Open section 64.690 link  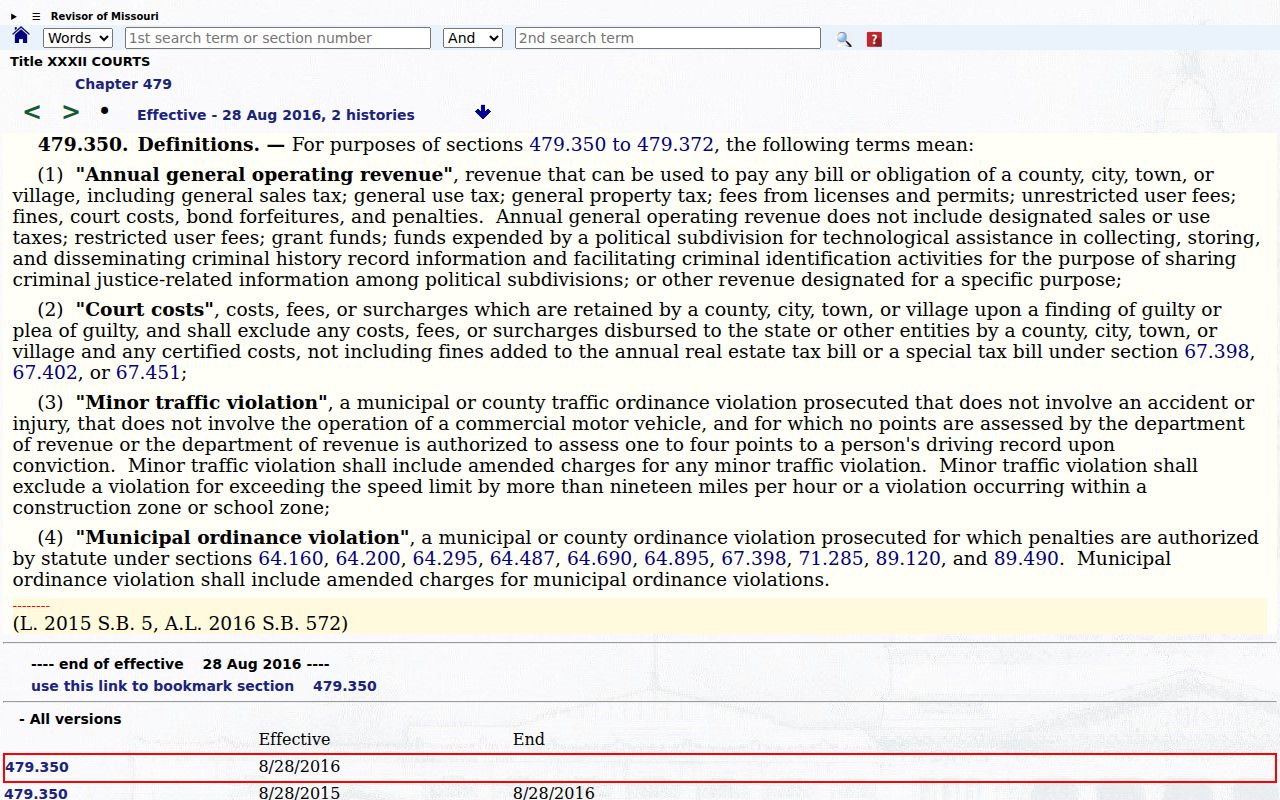pyautogui.click(x=599, y=559)
